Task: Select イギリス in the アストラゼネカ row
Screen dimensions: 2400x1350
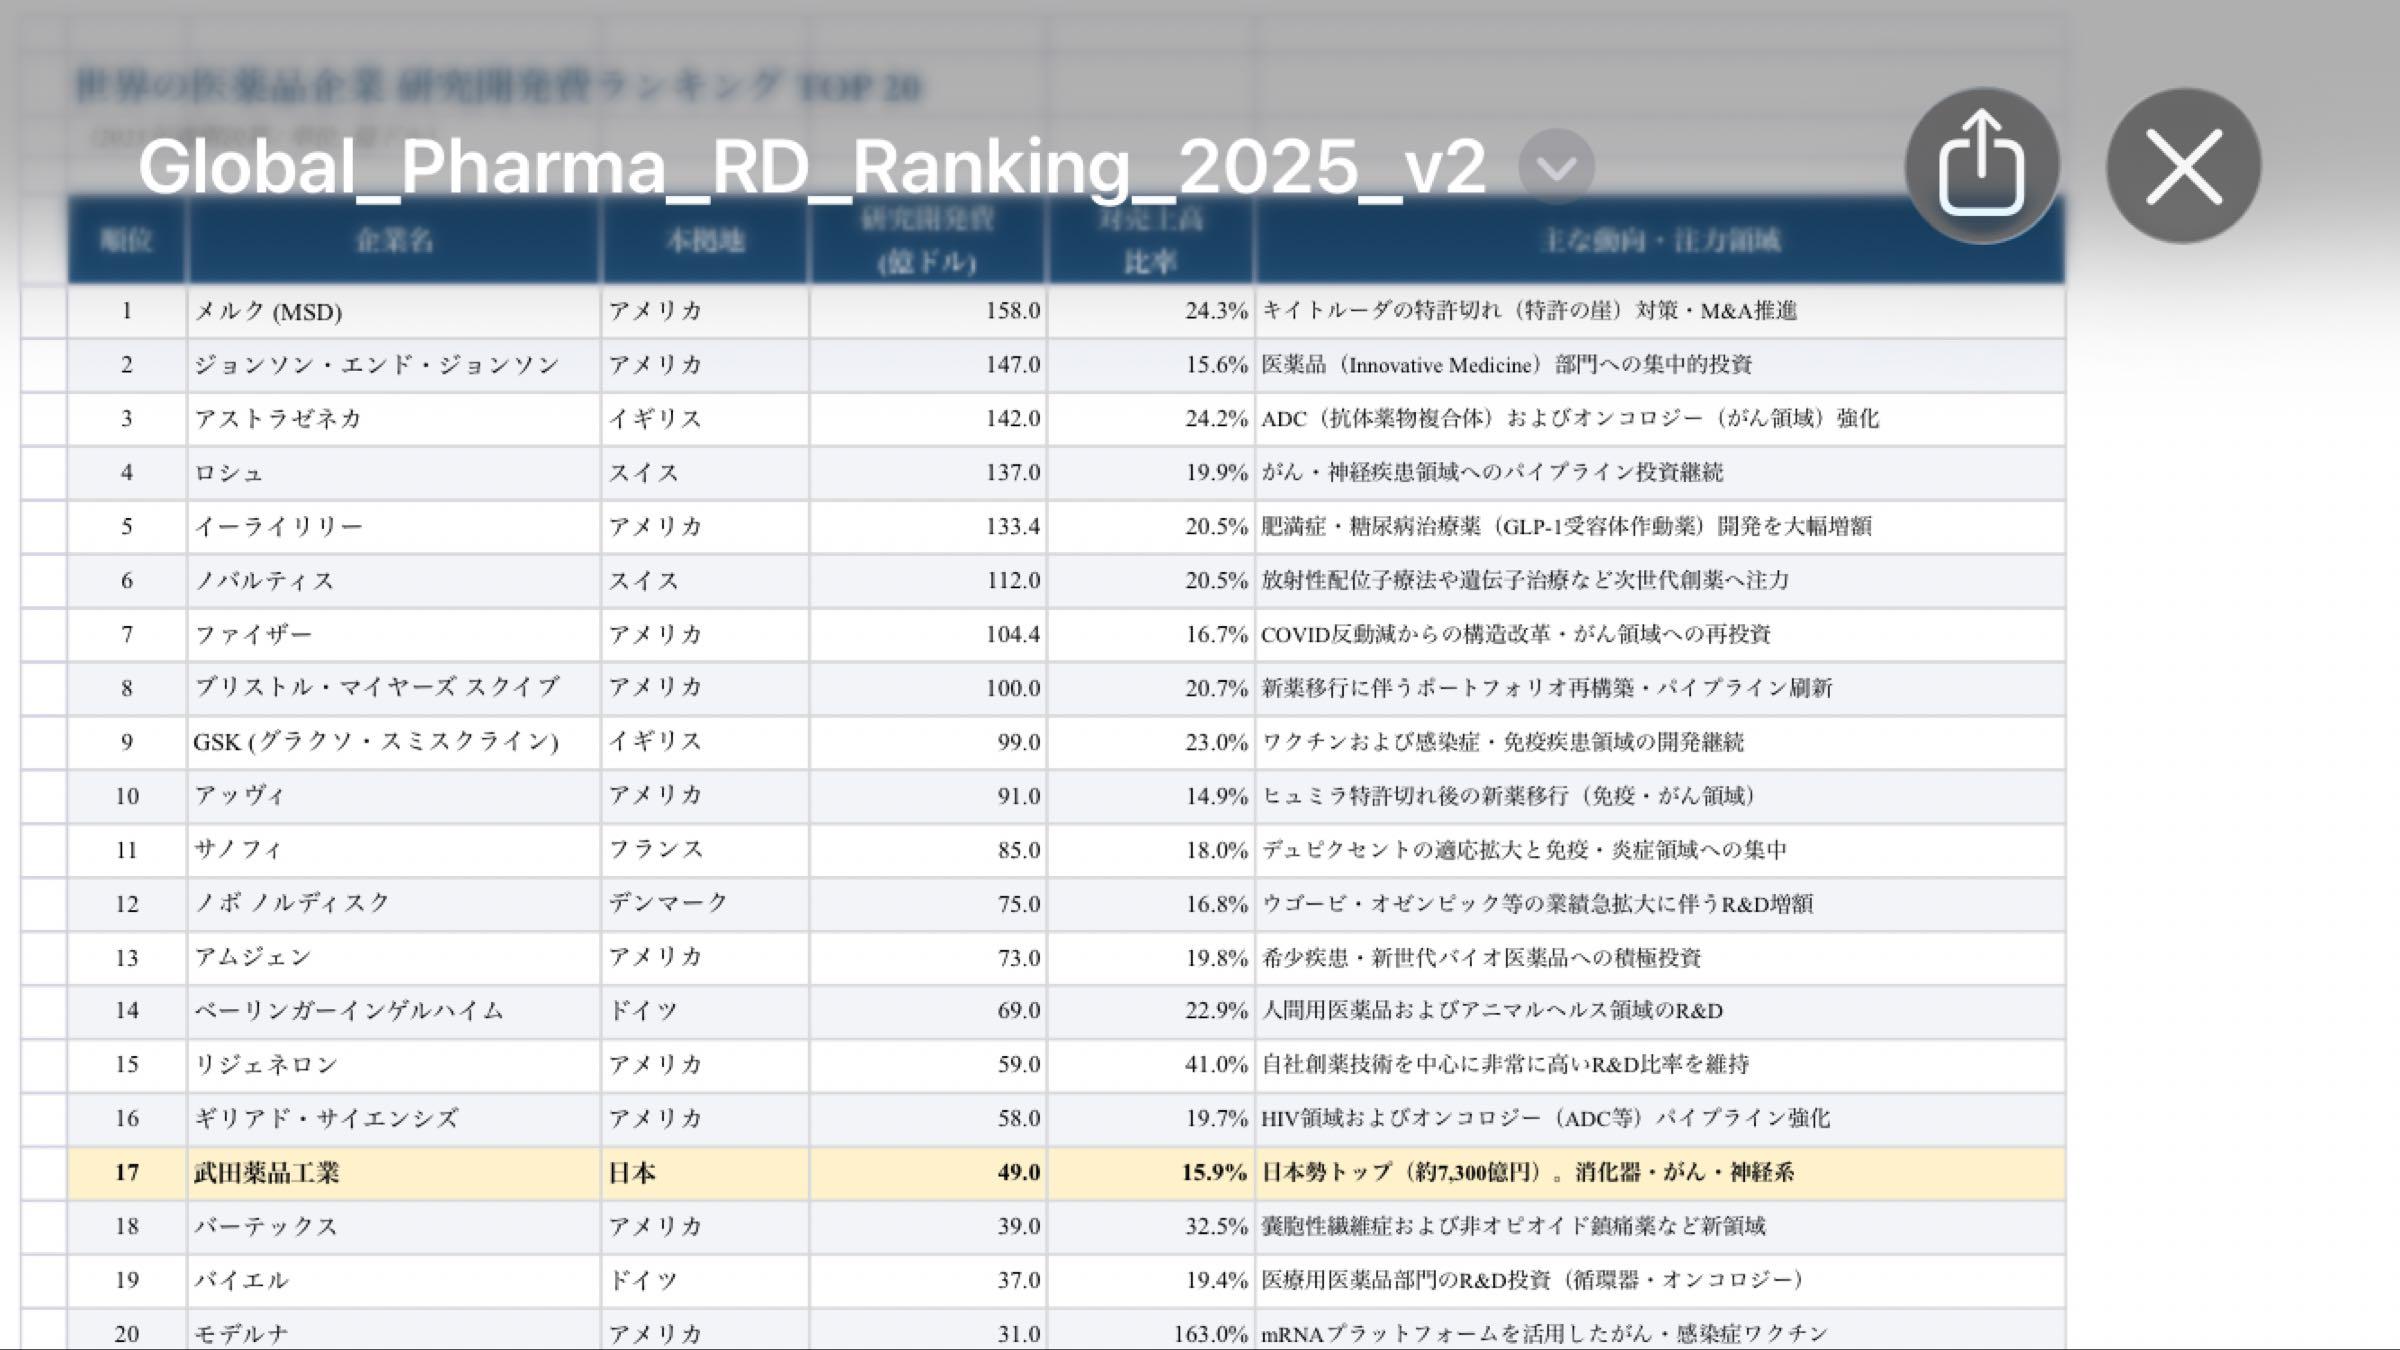Action: pos(705,419)
